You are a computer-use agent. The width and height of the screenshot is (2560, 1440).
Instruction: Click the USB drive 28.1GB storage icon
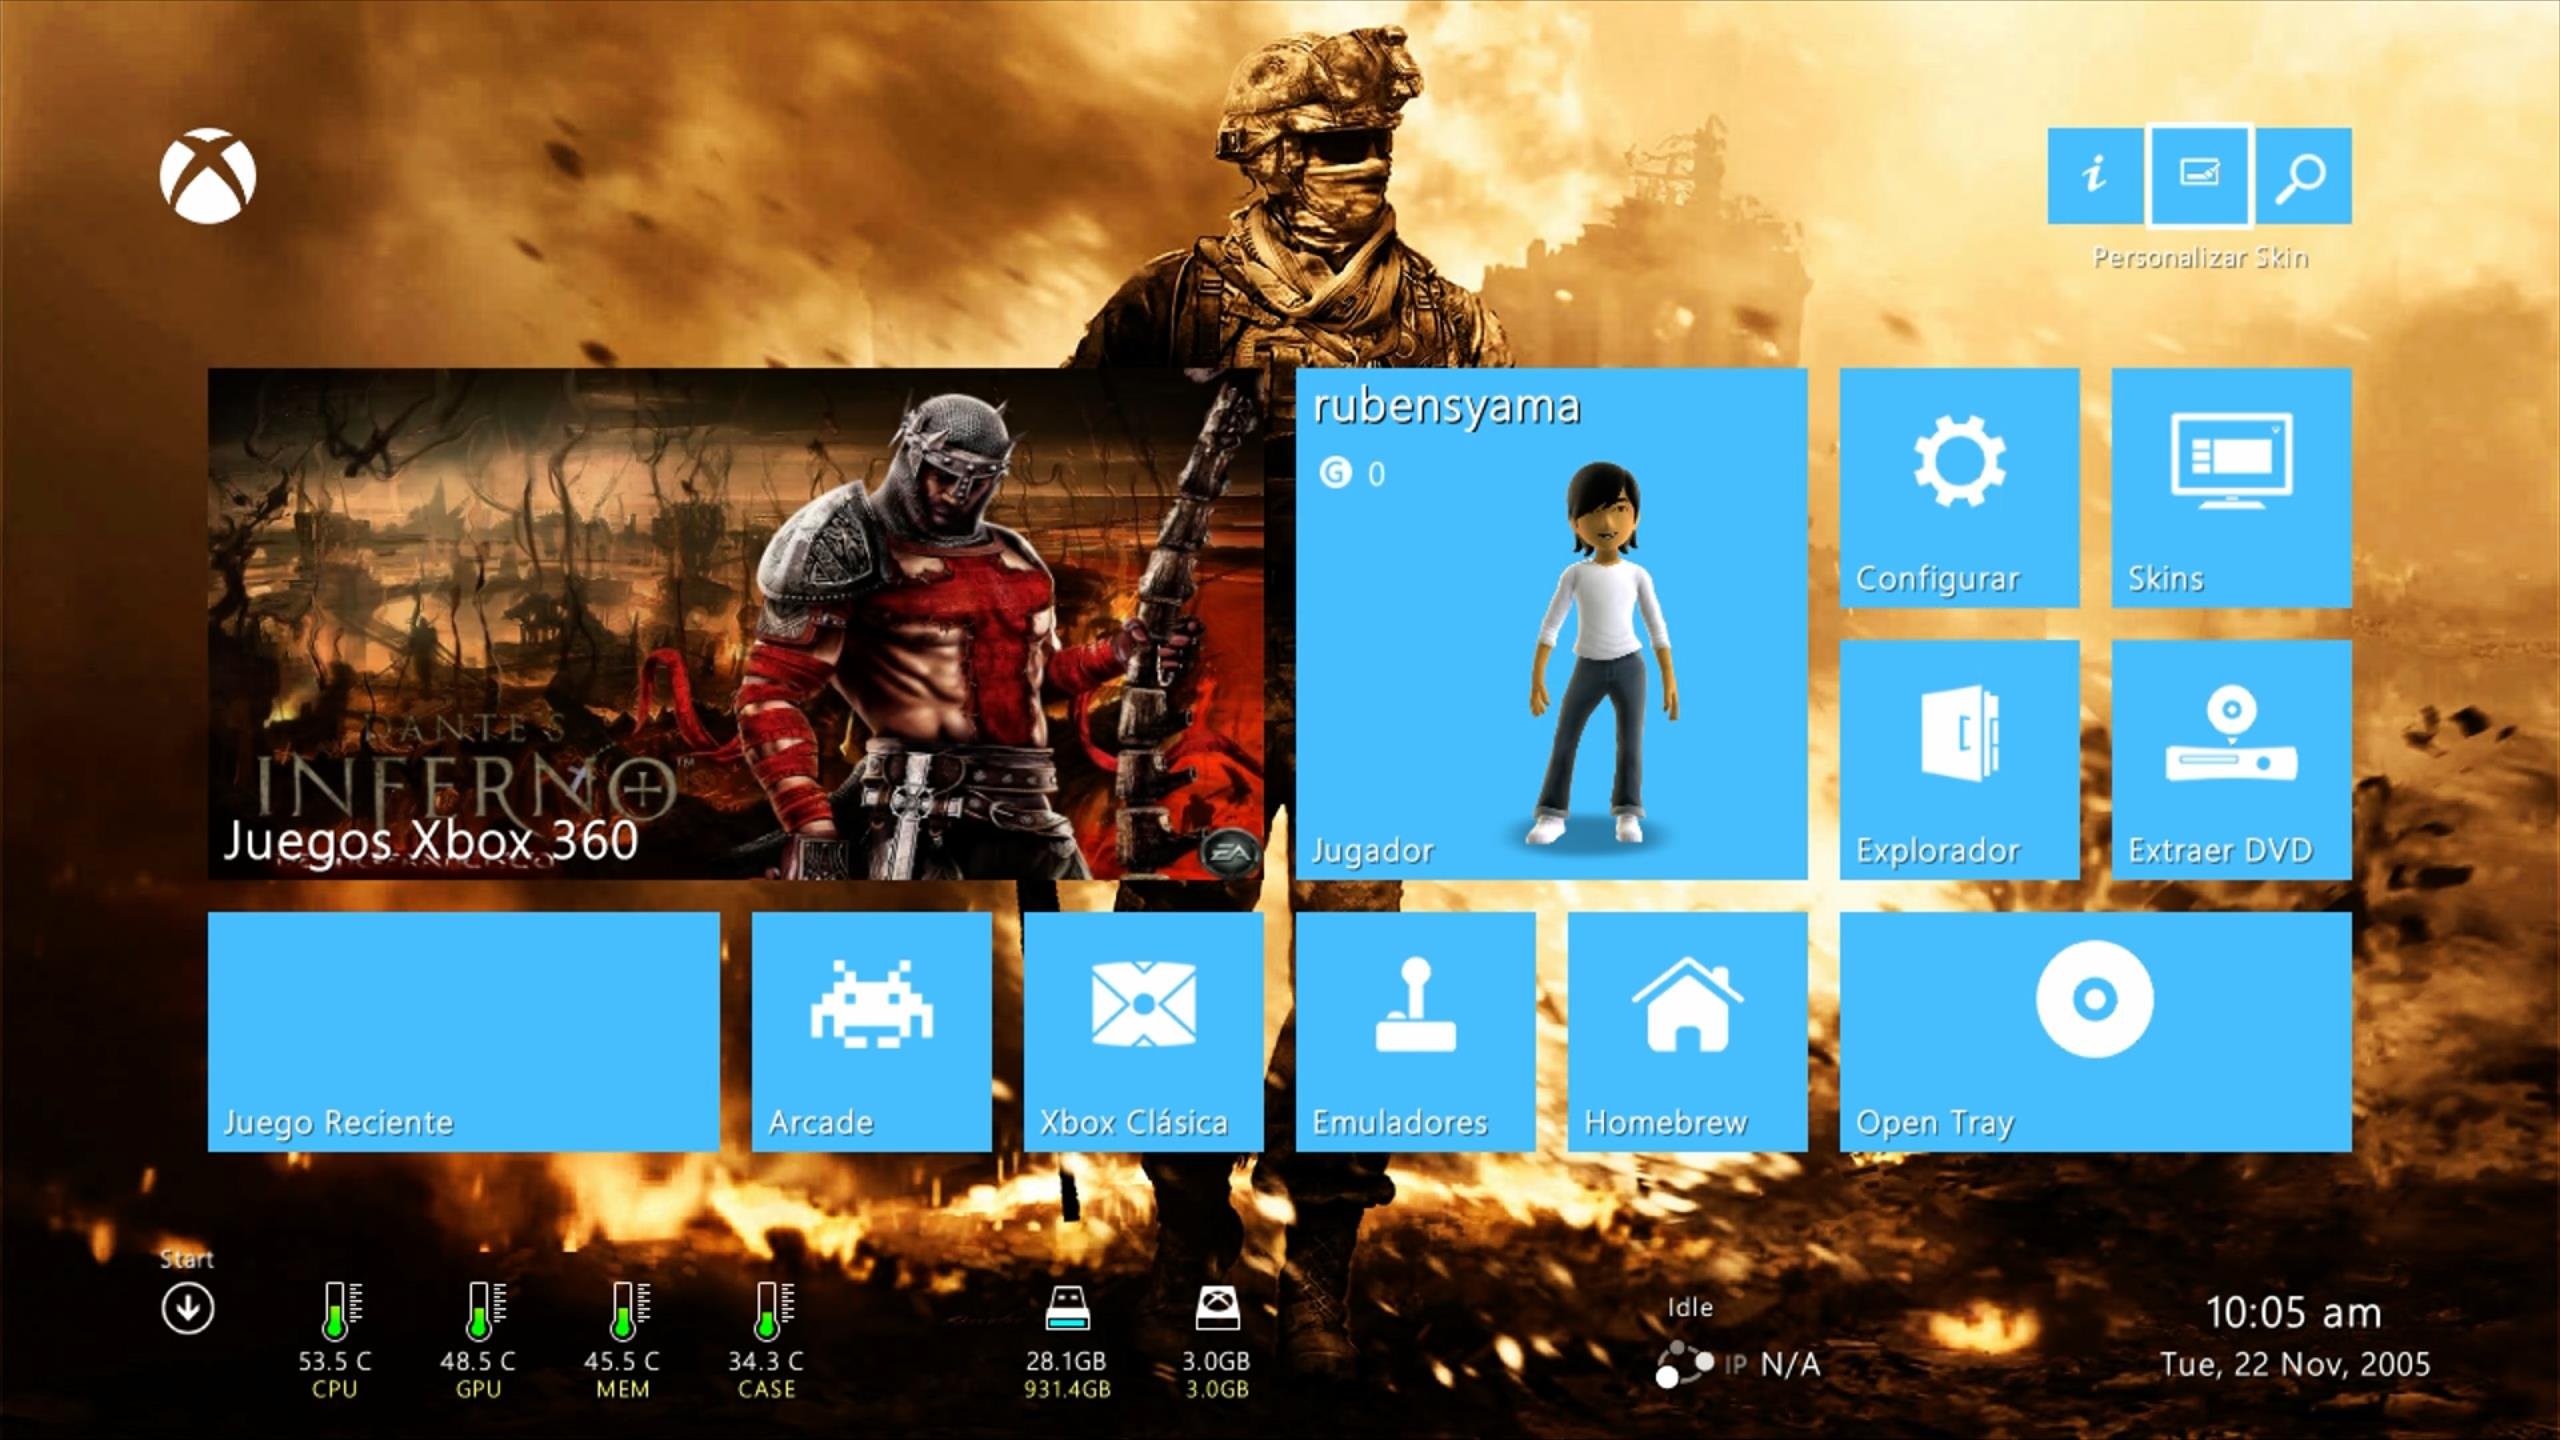[1067, 1309]
